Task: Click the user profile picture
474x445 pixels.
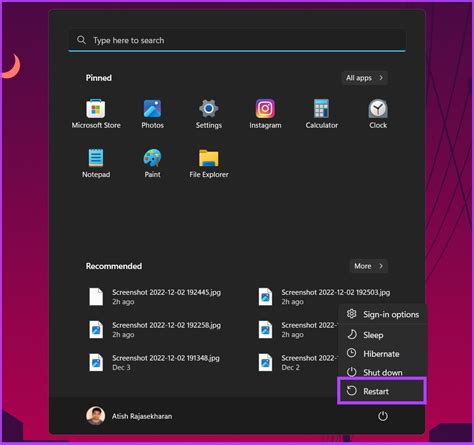Action: pos(96,416)
